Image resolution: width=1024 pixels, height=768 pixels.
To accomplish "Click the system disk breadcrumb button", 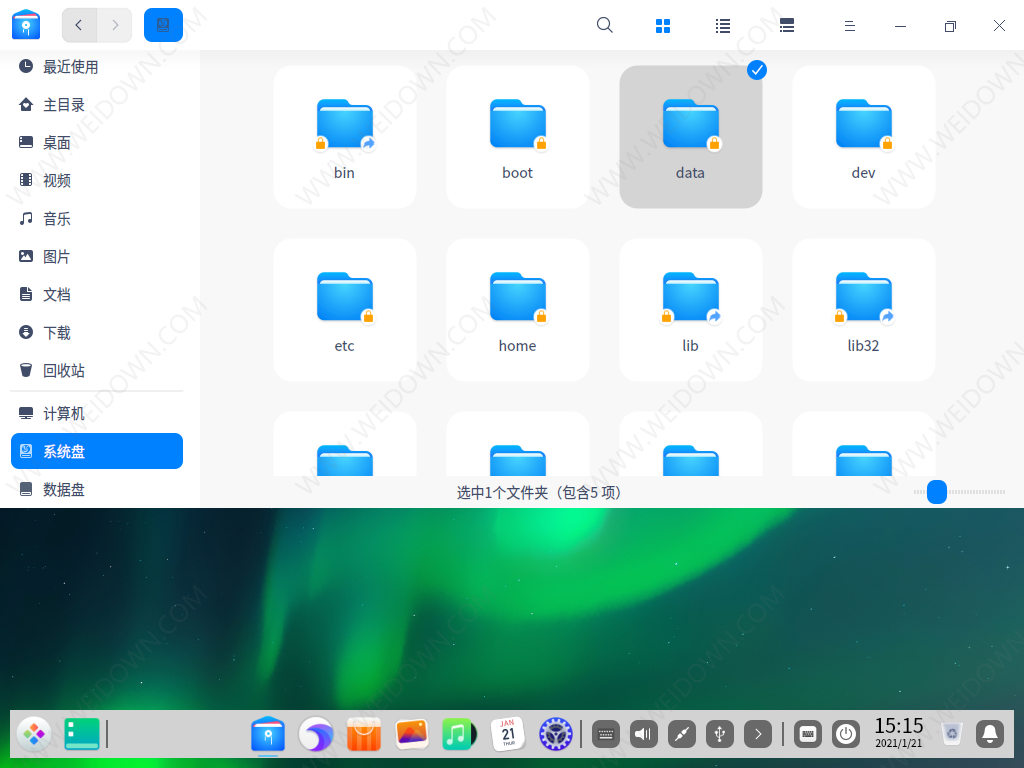I will coord(163,25).
